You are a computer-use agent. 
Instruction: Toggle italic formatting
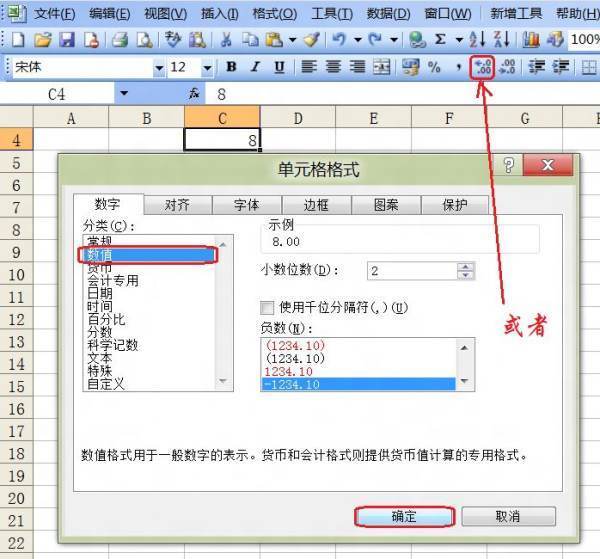[x=255, y=67]
